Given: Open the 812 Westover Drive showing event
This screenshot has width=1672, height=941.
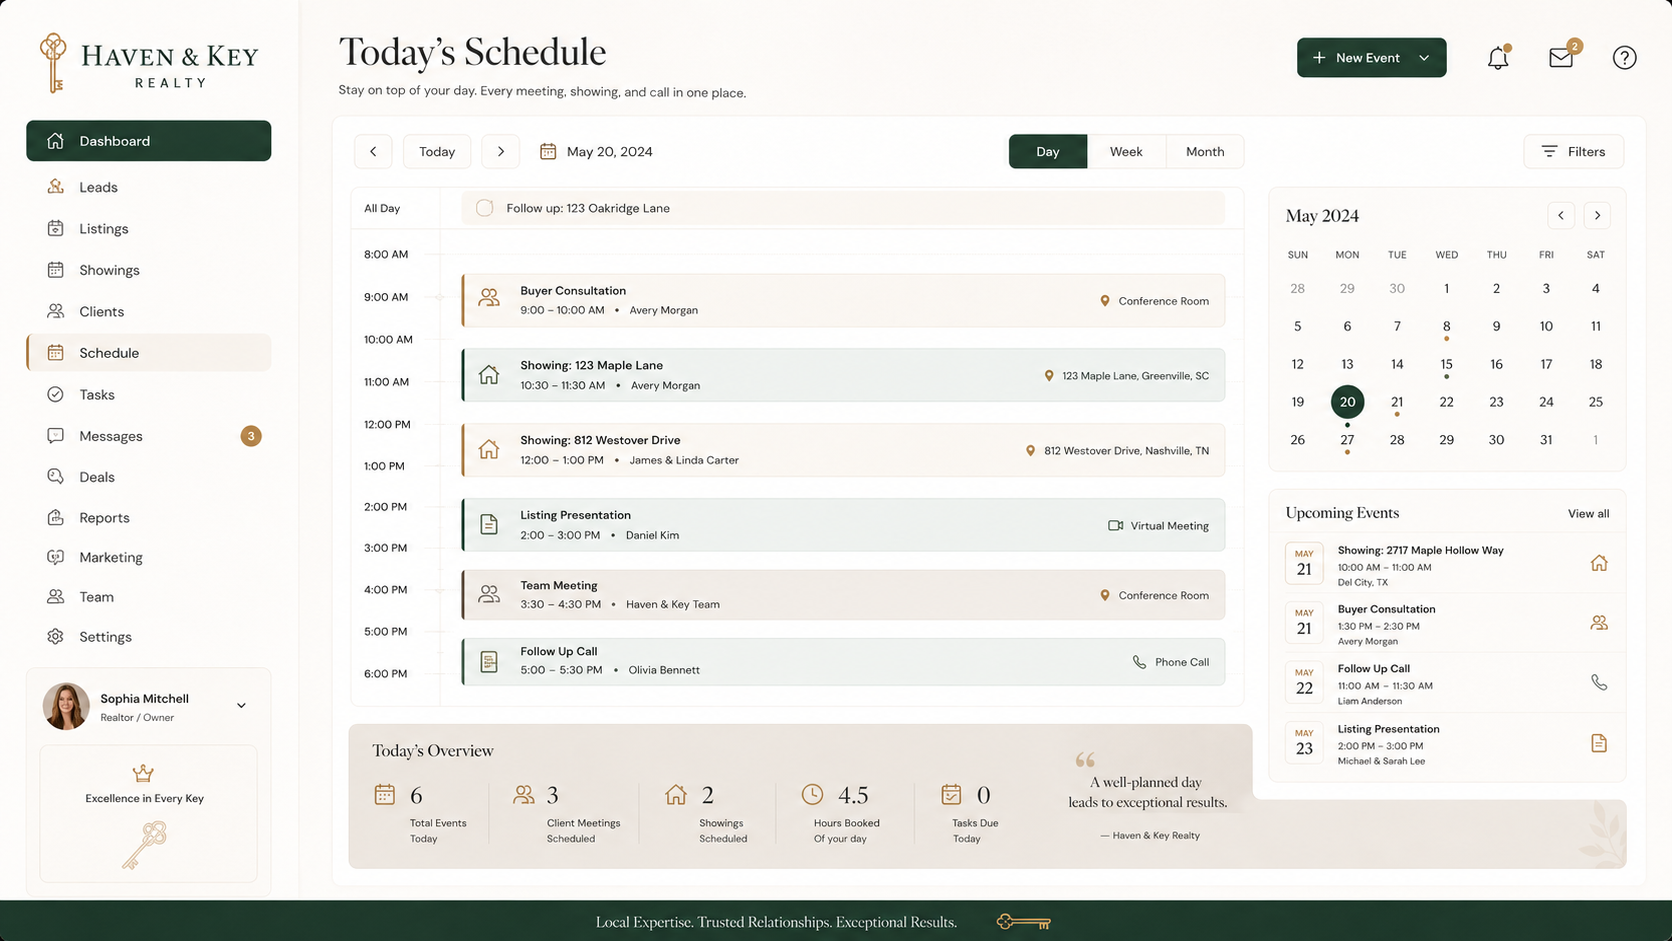Looking at the screenshot, I should (x=843, y=449).
